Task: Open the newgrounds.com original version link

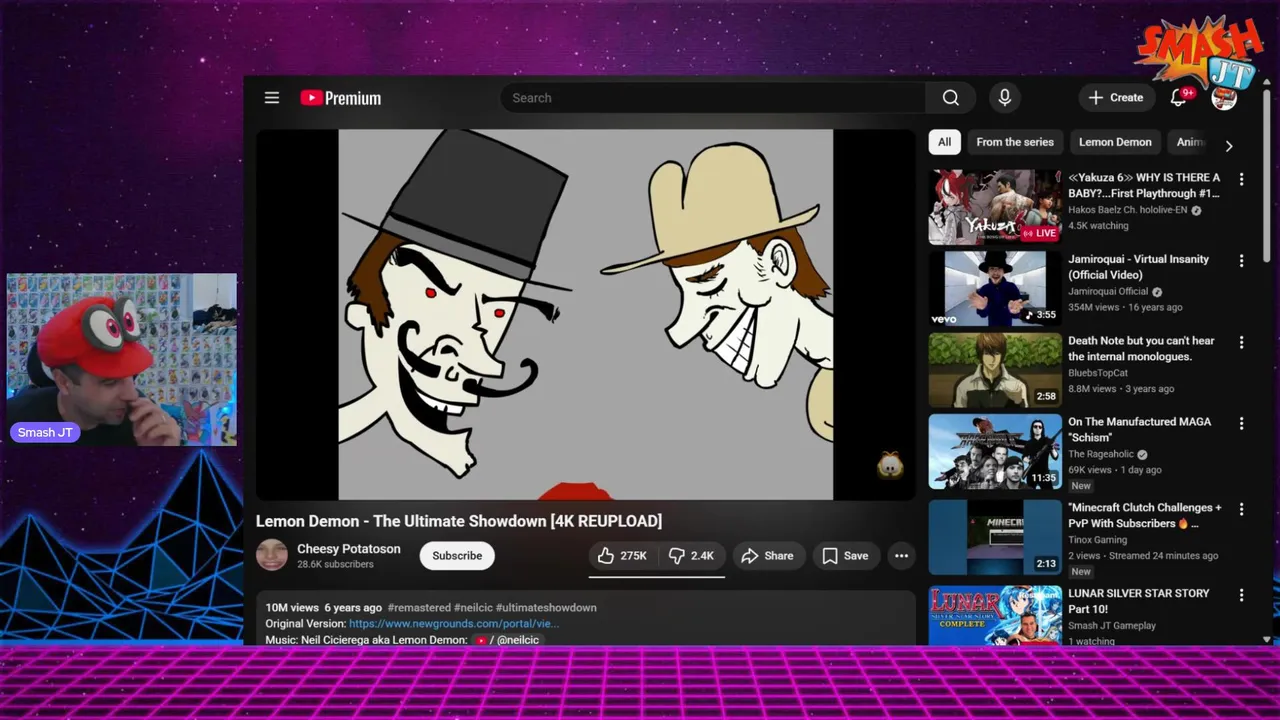Action: [454, 624]
